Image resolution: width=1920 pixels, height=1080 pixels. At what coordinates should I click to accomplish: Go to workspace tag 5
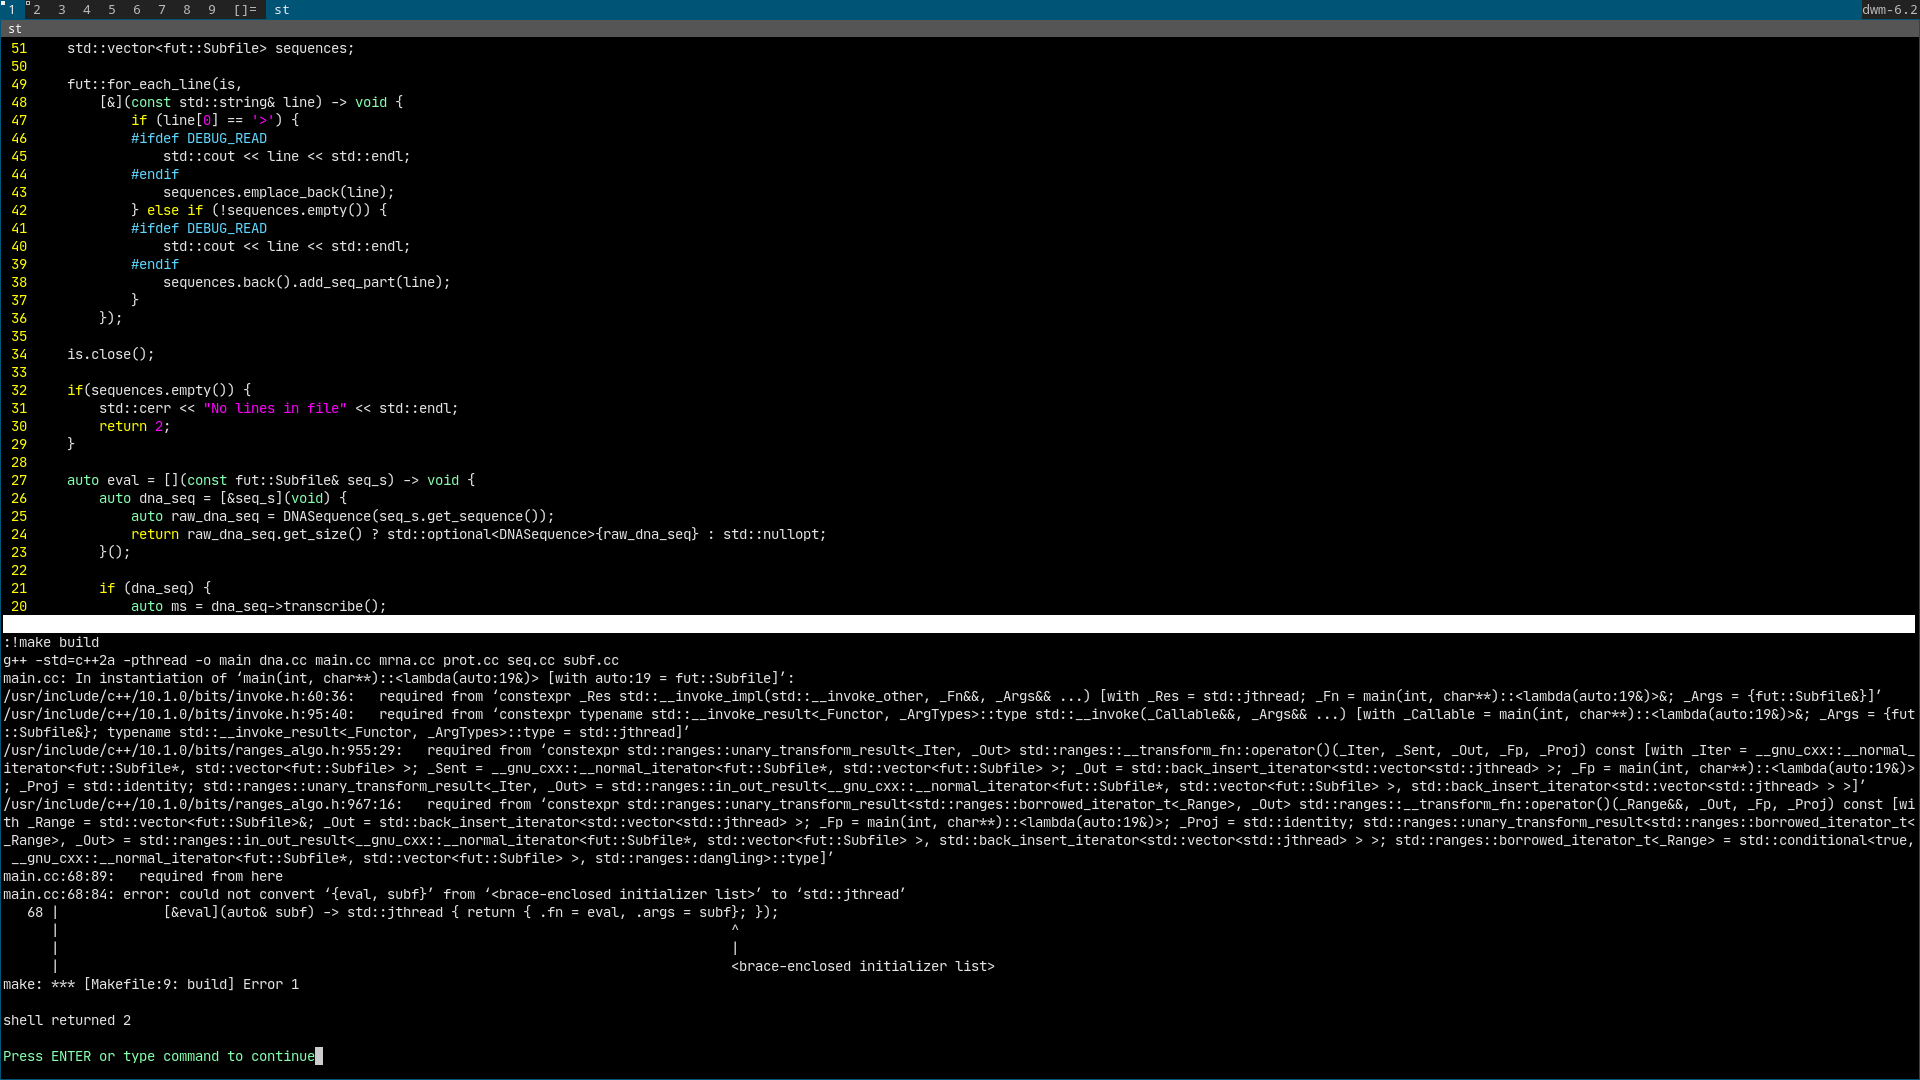tap(112, 9)
